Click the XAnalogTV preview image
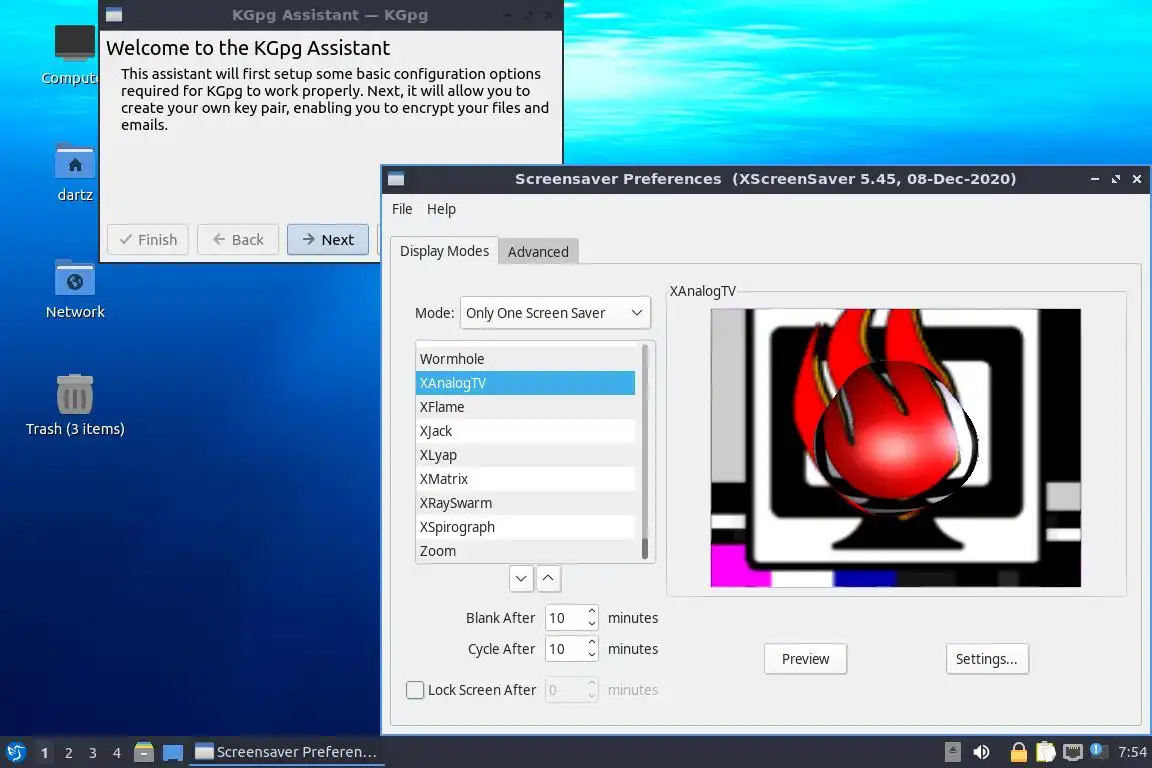1152x768 pixels. pos(896,448)
